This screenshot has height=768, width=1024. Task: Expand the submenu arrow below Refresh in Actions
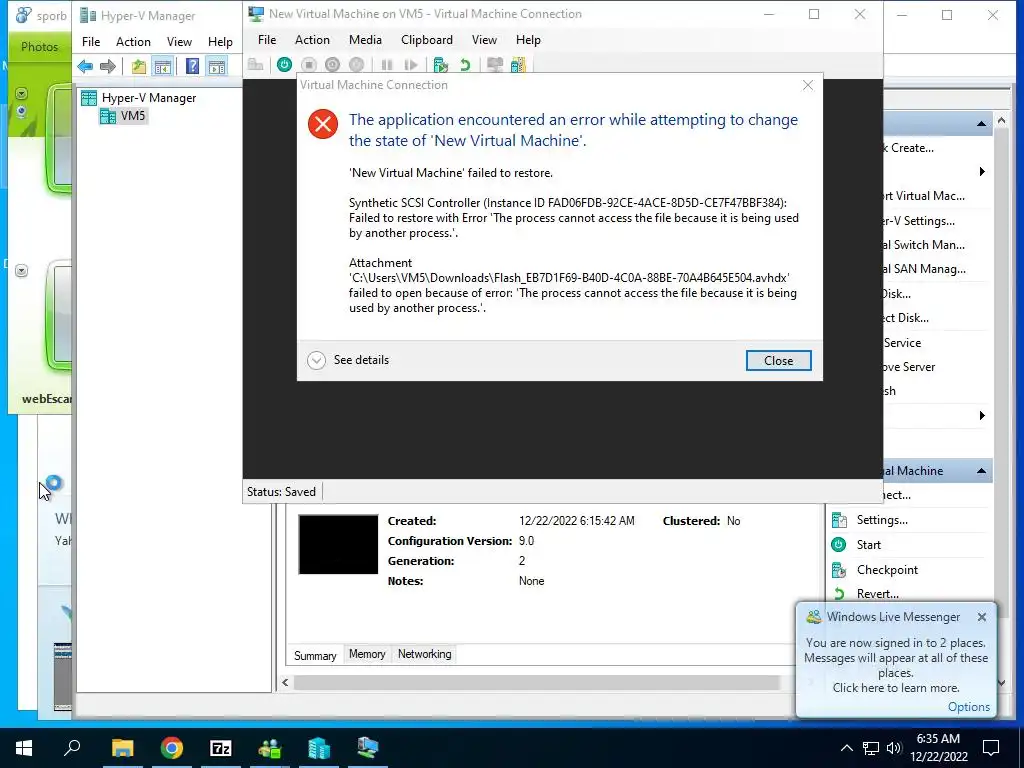[982, 415]
